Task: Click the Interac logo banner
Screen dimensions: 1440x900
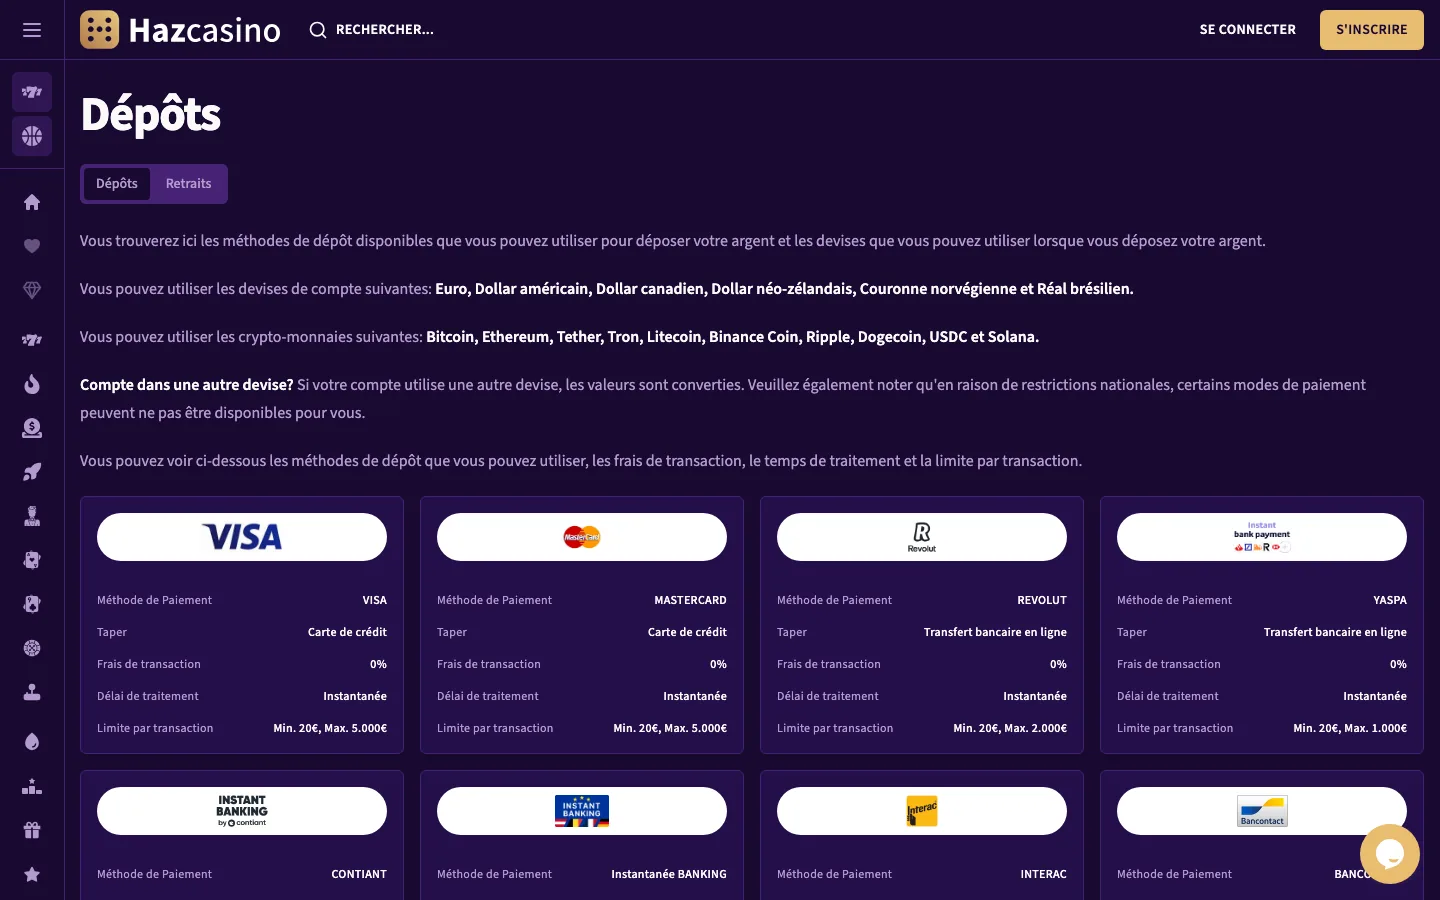Action: [x=922, y=811]
